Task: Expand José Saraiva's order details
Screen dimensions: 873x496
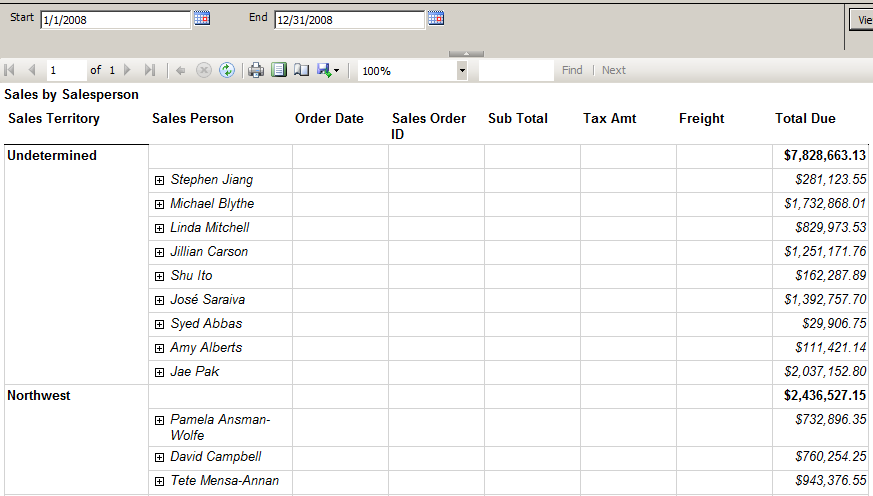Action: 160,300
